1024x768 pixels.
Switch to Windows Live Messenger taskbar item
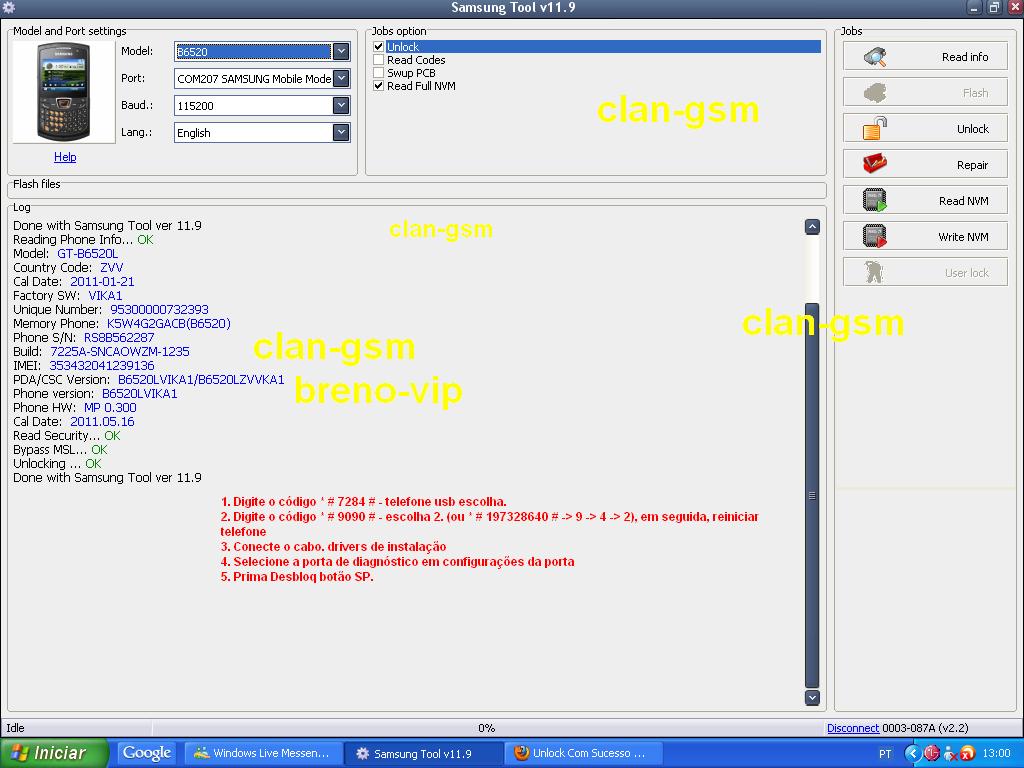point(264,753)
